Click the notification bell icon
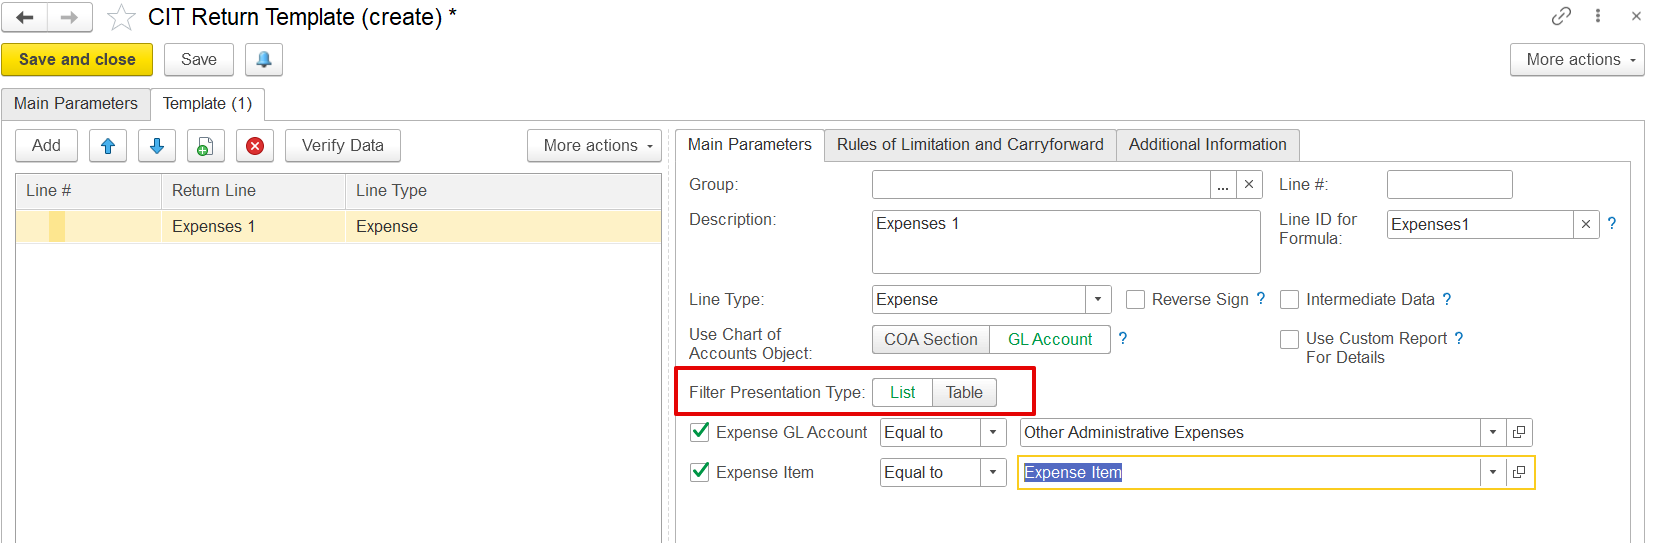This screenshot has width=1669, height=543. click(264, 60)
